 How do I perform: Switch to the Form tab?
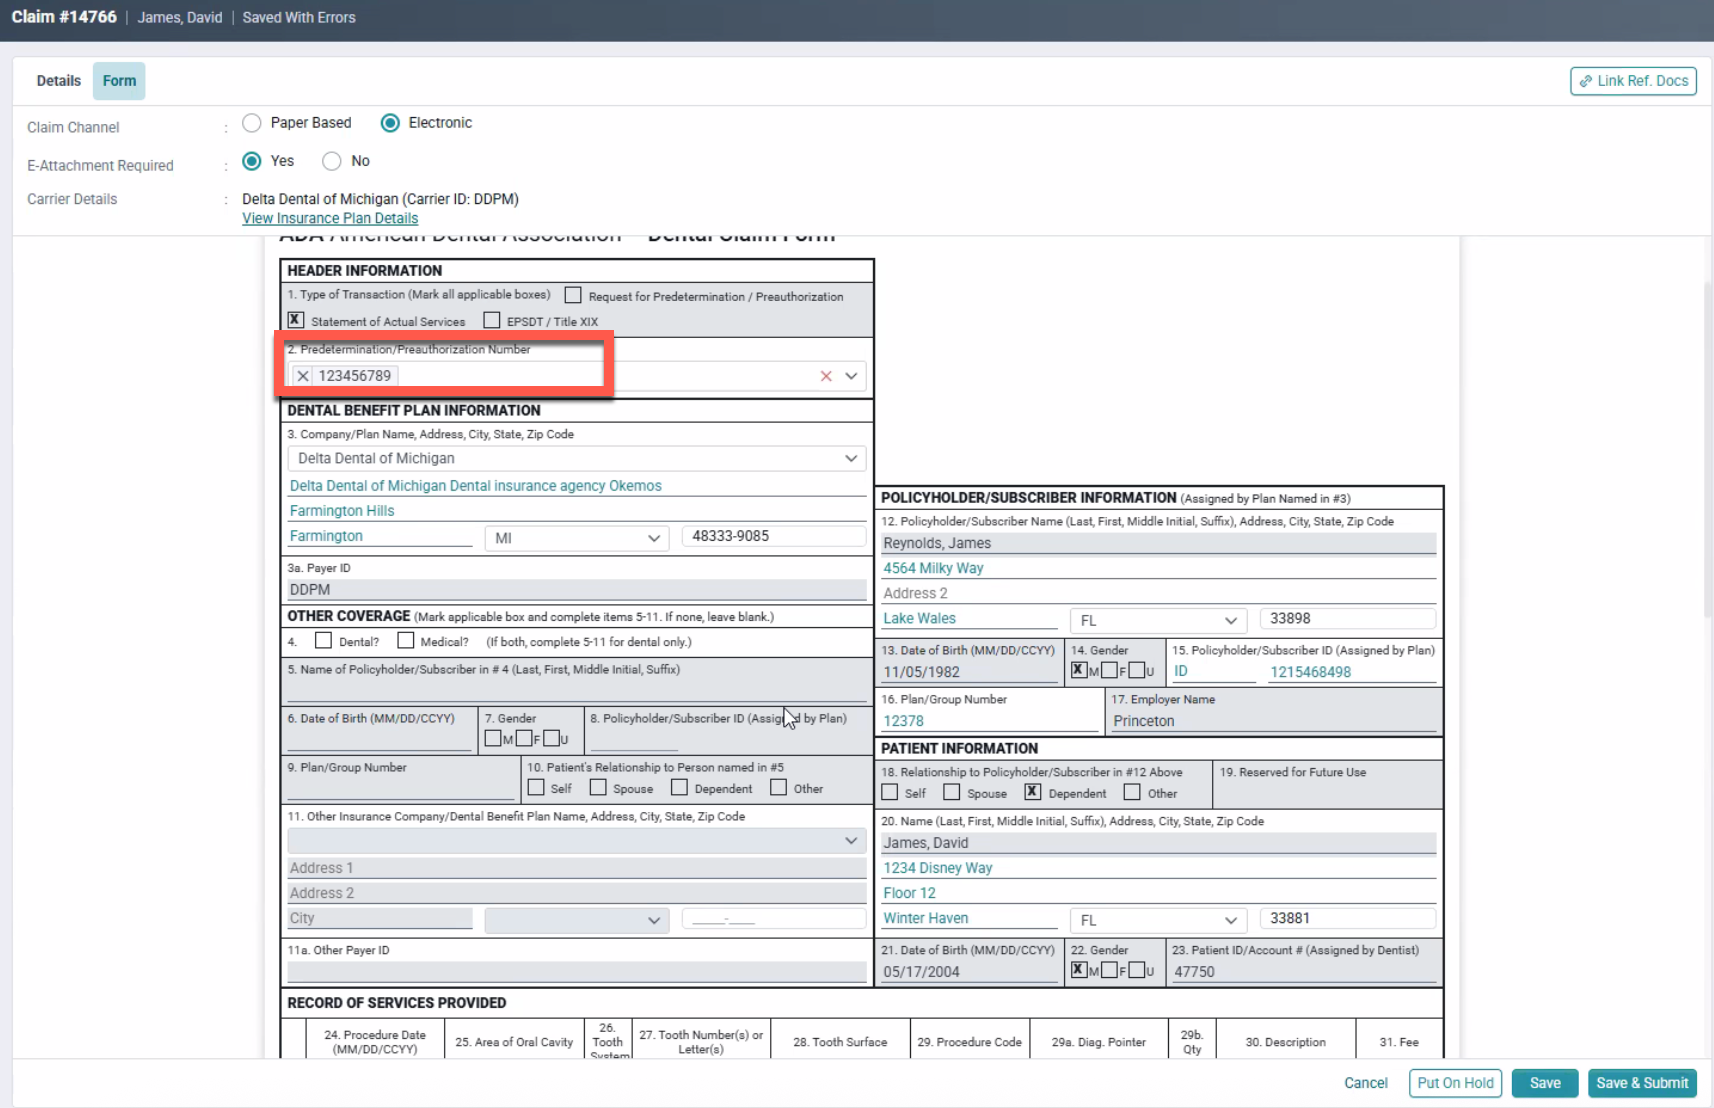click(119, 81)
